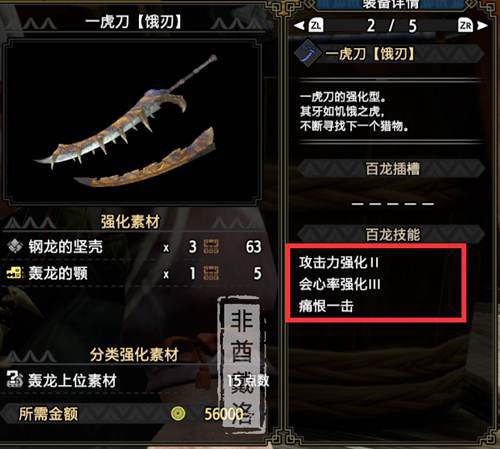Click the item box icon beside 5
This screenshot has width=500, height=449.
(211, 273)
